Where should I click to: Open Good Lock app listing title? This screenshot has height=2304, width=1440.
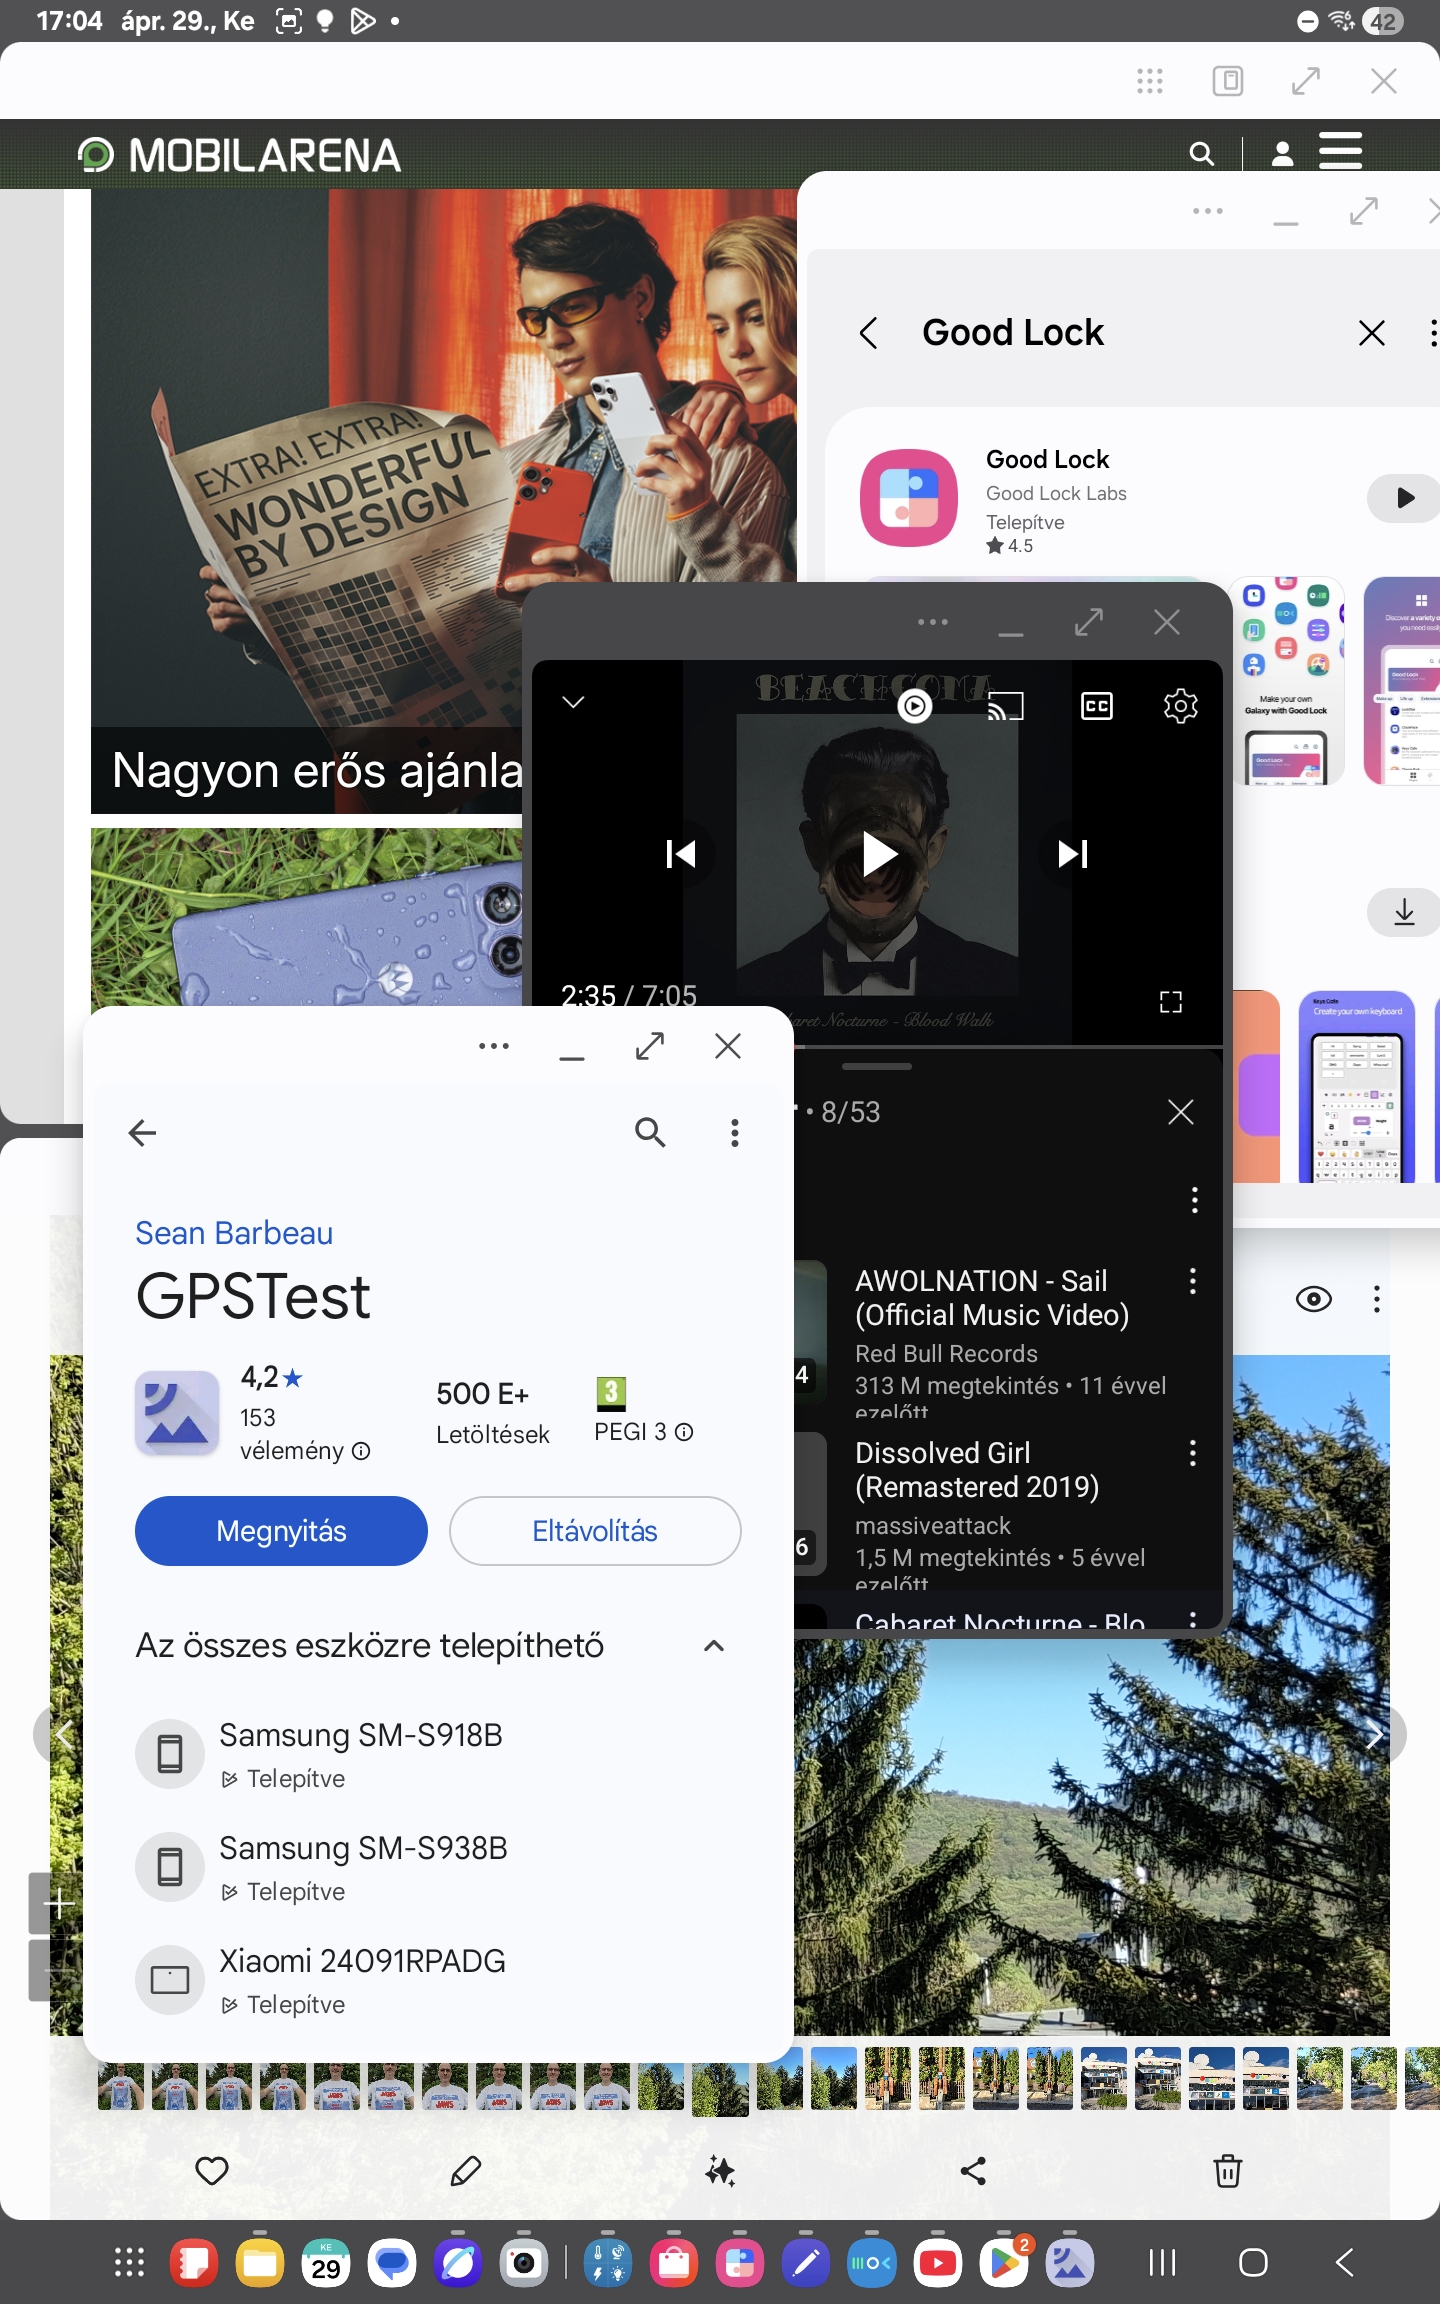(1047, 459)
